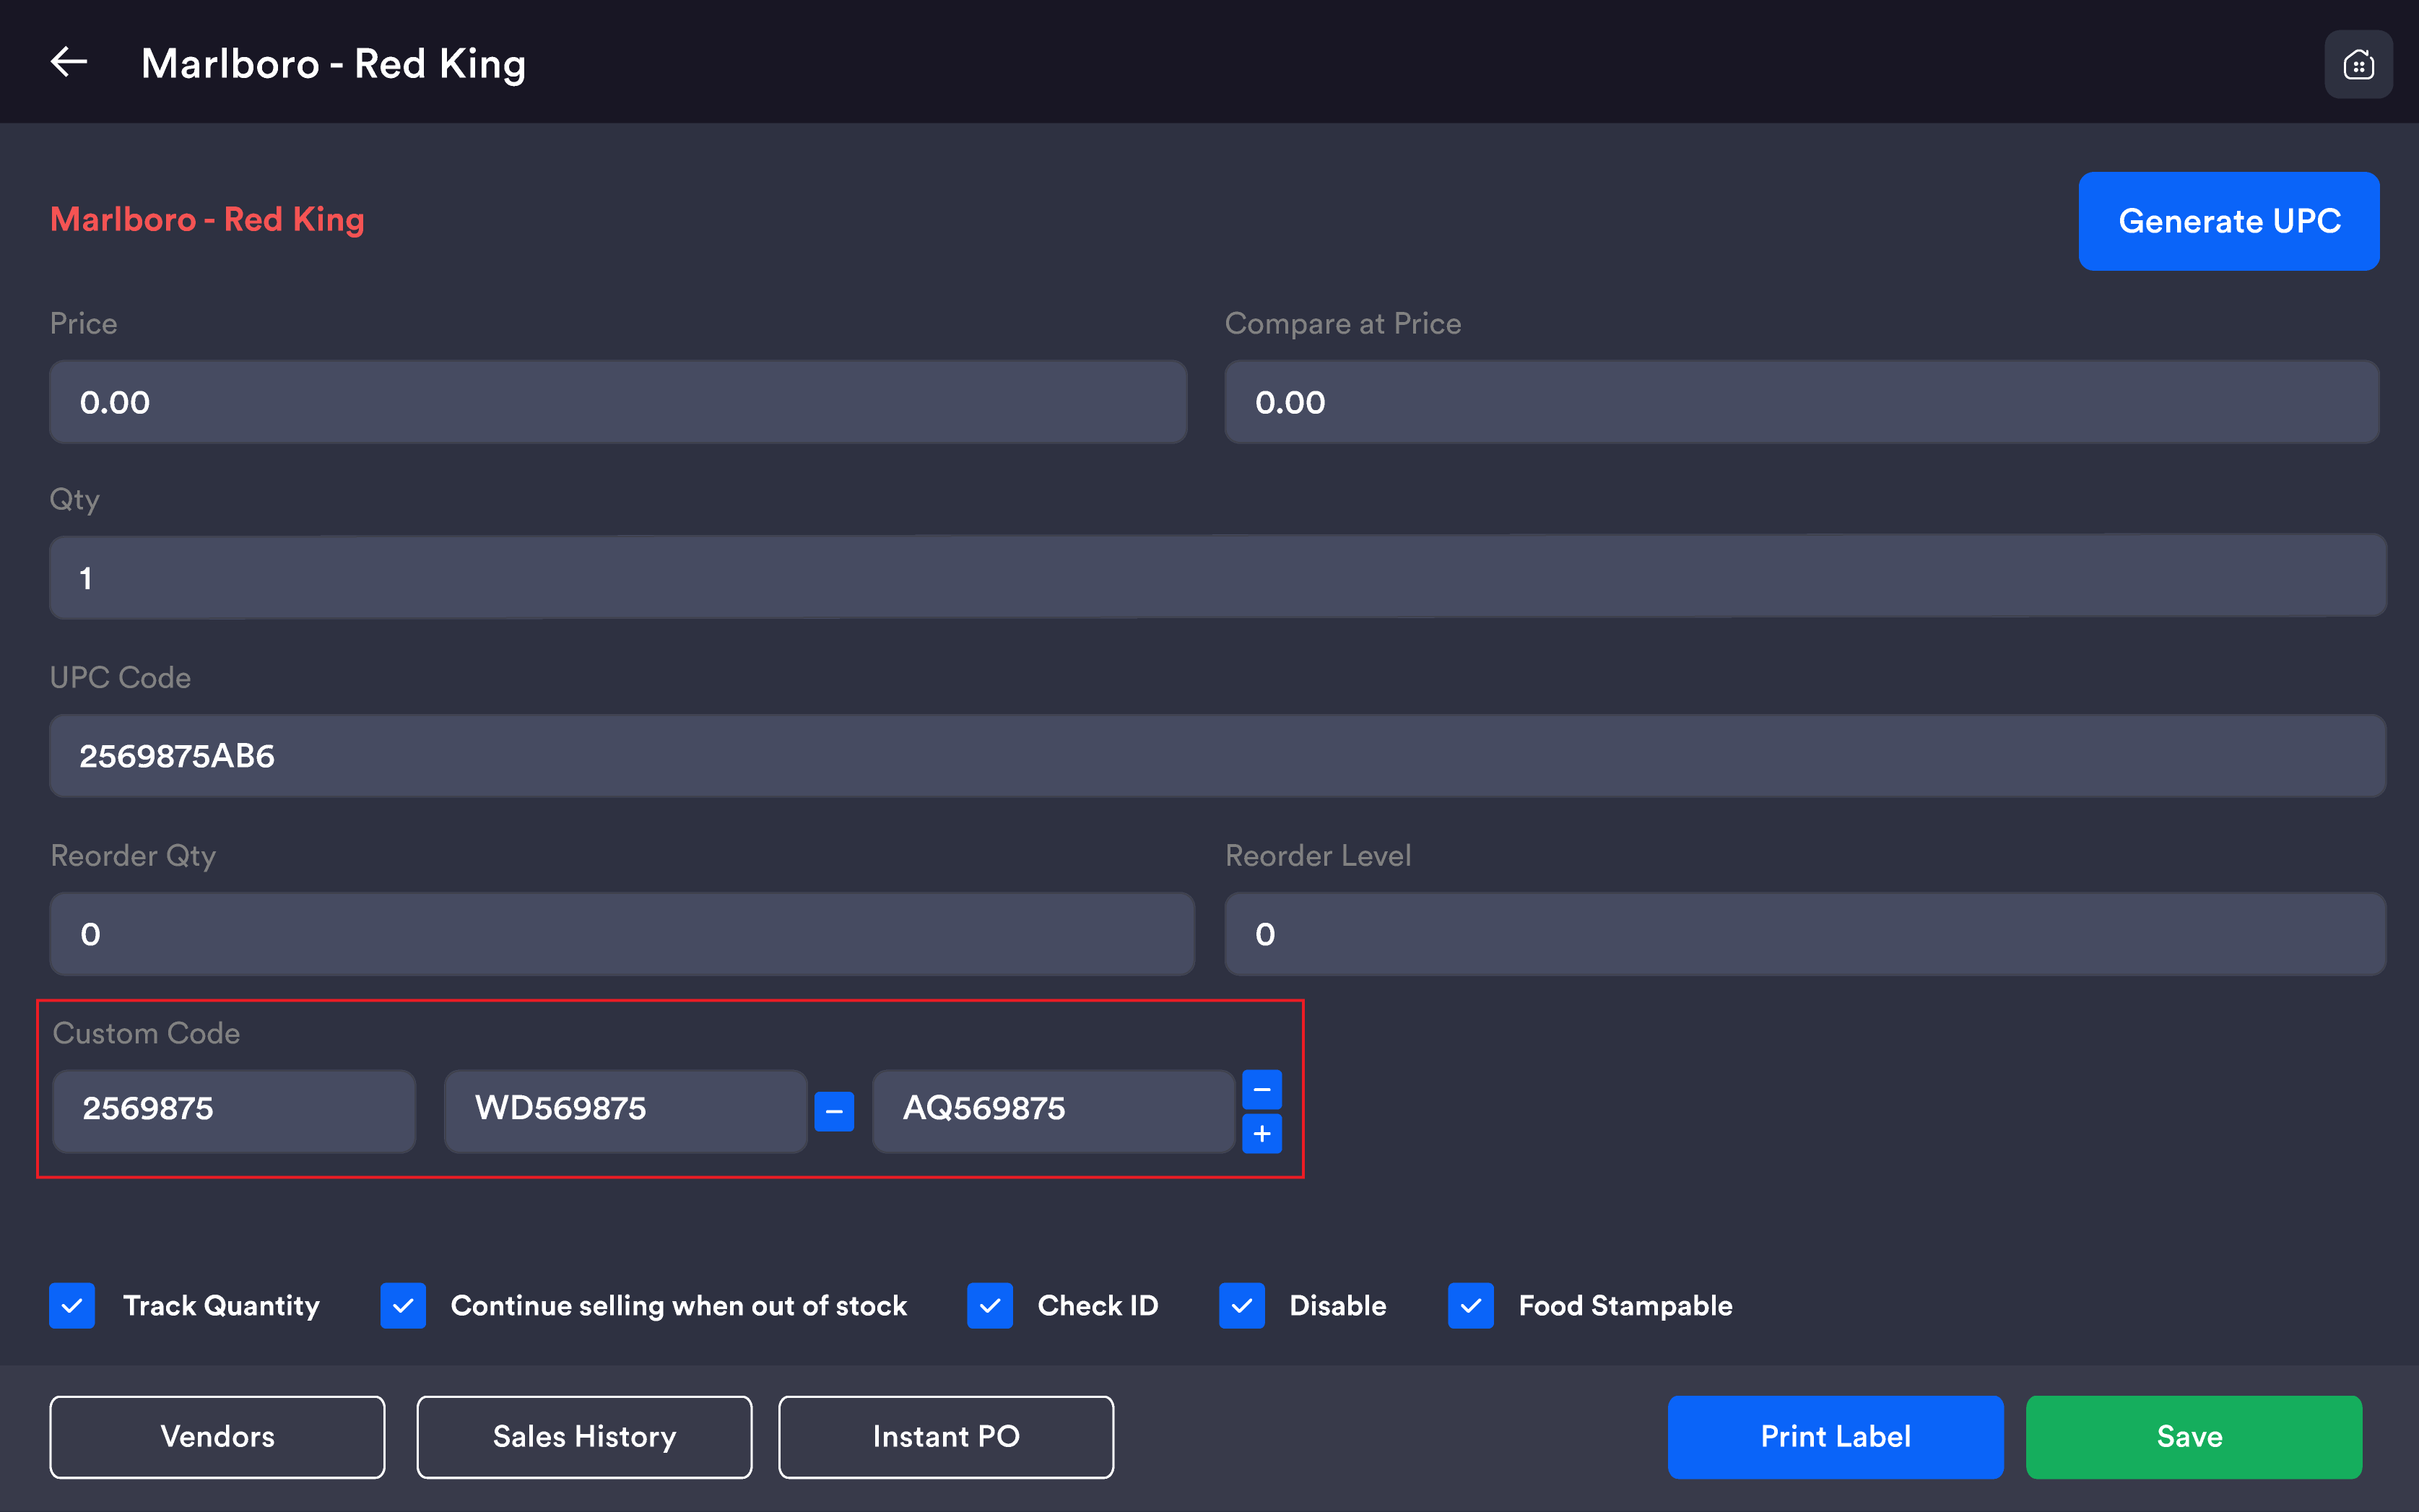Save the product changes

point(2193,1436)
